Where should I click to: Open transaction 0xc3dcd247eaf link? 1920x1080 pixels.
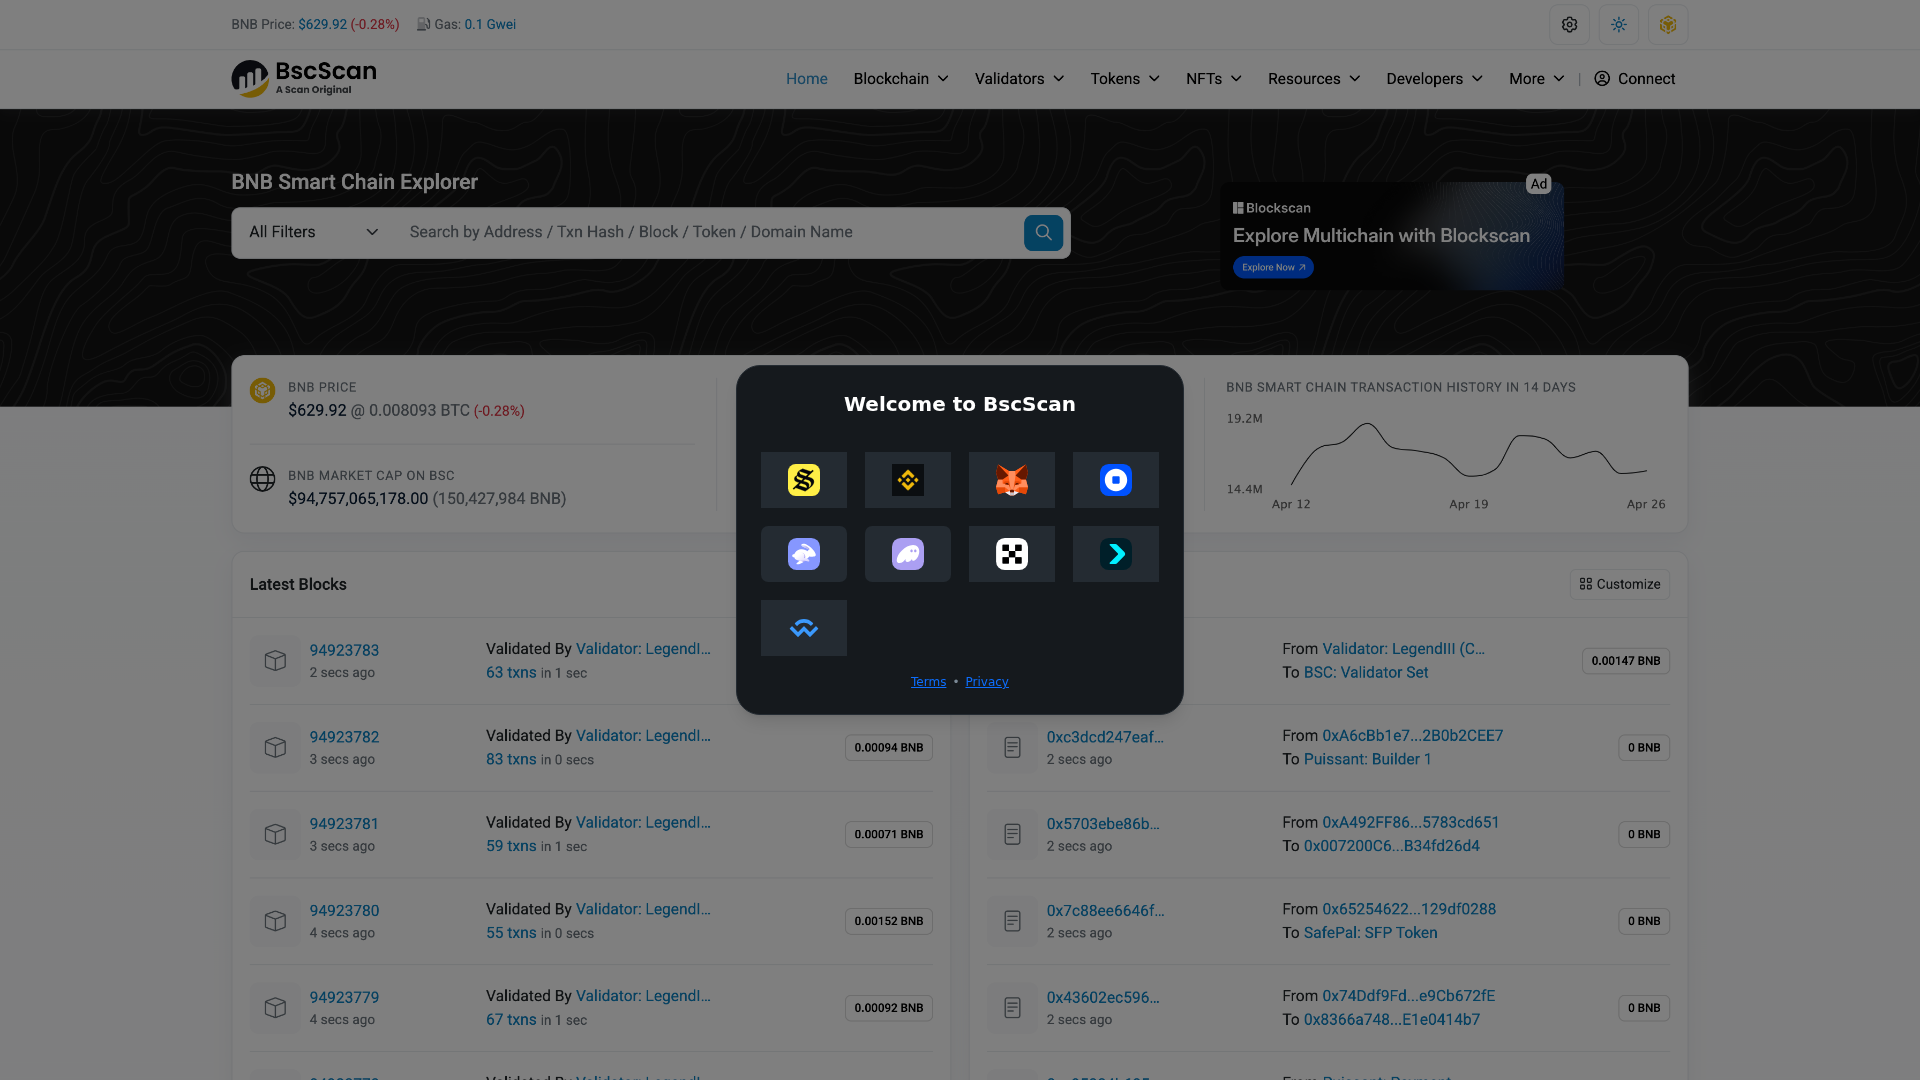point(1105,737)
